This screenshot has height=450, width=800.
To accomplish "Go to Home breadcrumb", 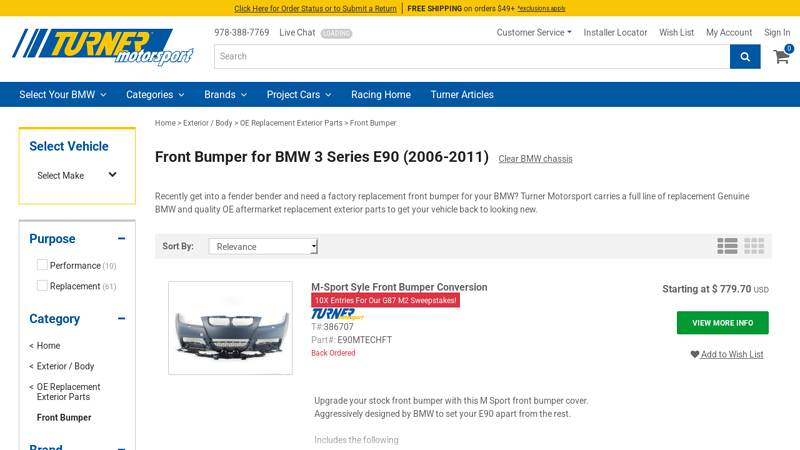I will (165, 123).
